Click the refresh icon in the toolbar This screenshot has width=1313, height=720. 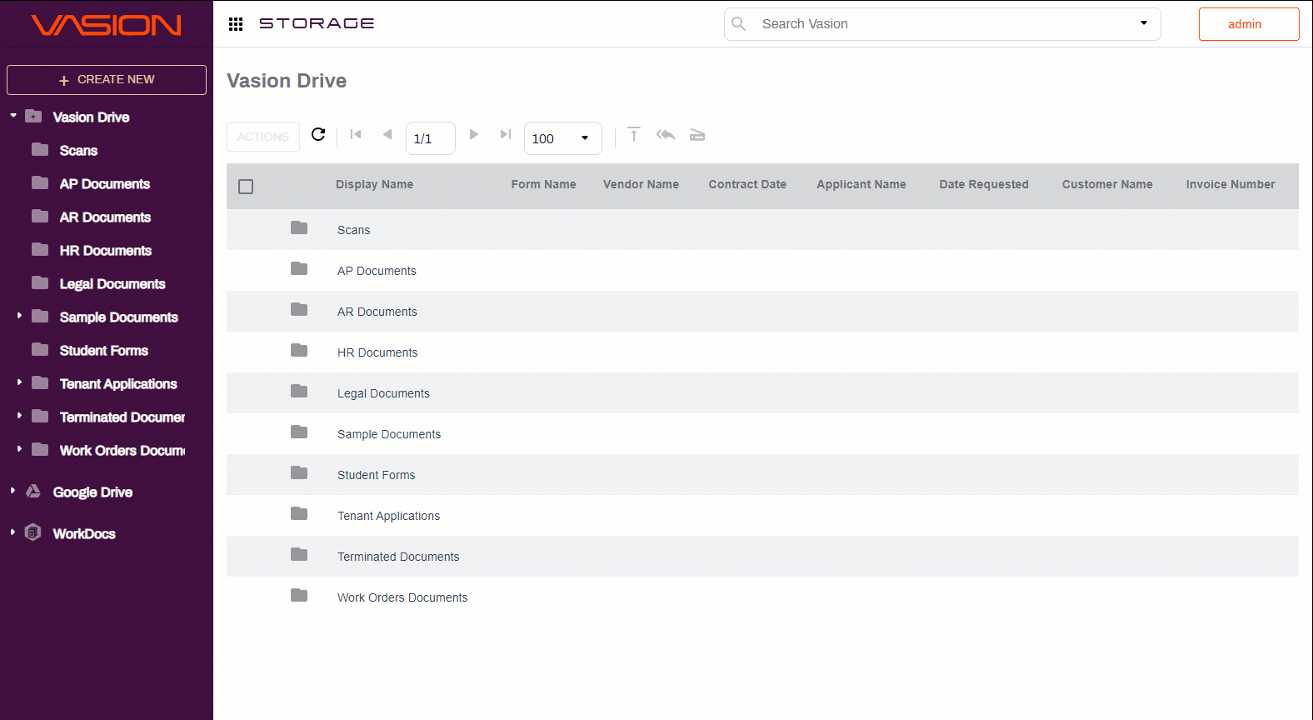pyautogui.click(x=318, y=134)
